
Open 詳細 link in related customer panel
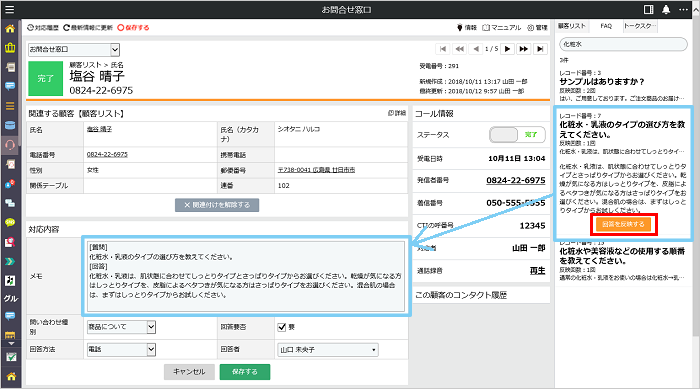pyautogui.click(x=396, y=113)
